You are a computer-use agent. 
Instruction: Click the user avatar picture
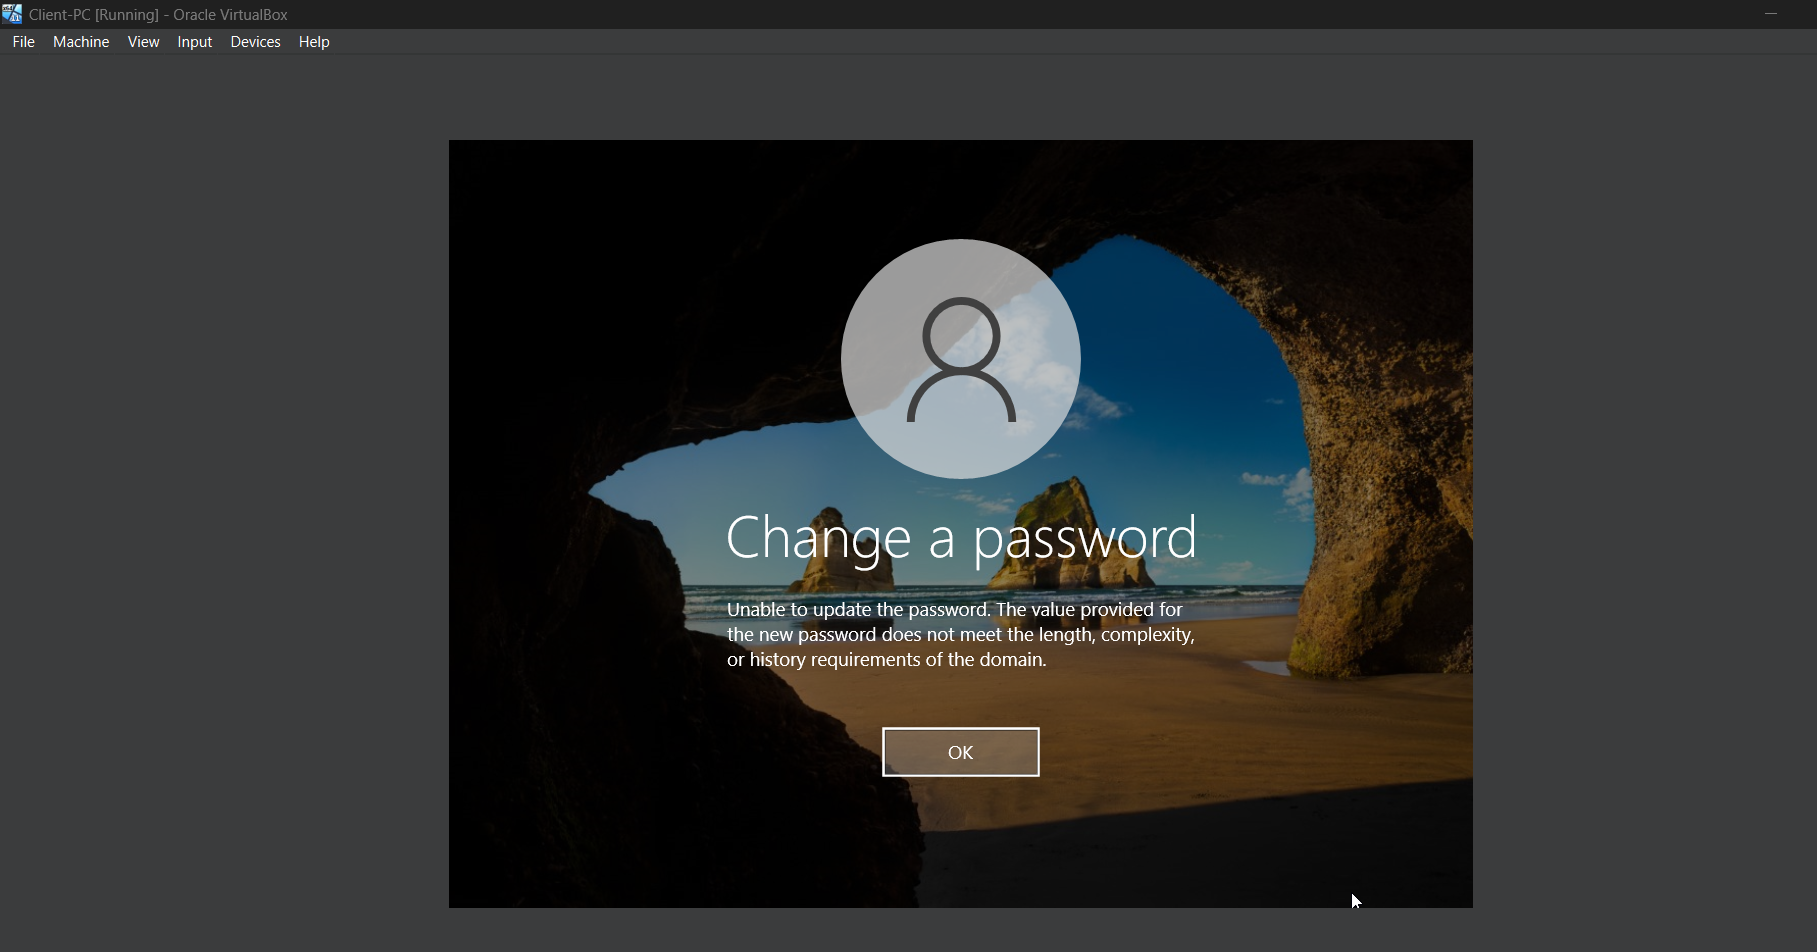pyautogui.click(x=961, y=359)
